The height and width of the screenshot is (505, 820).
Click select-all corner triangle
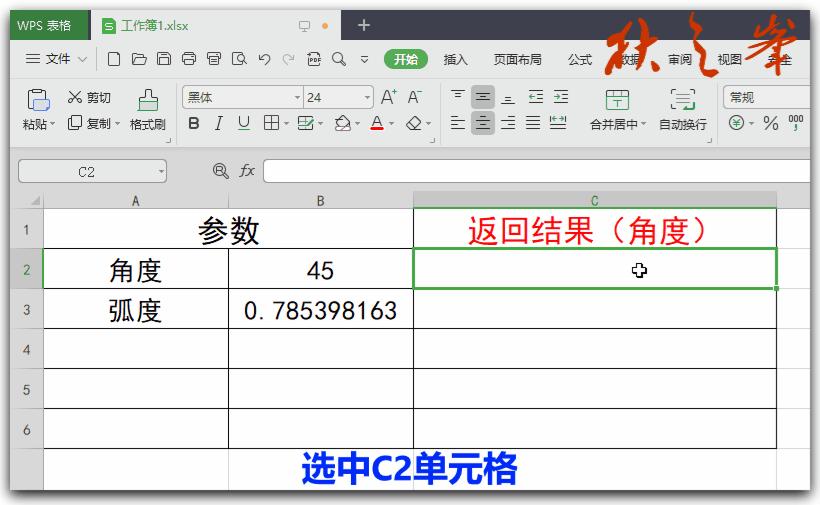35,201
